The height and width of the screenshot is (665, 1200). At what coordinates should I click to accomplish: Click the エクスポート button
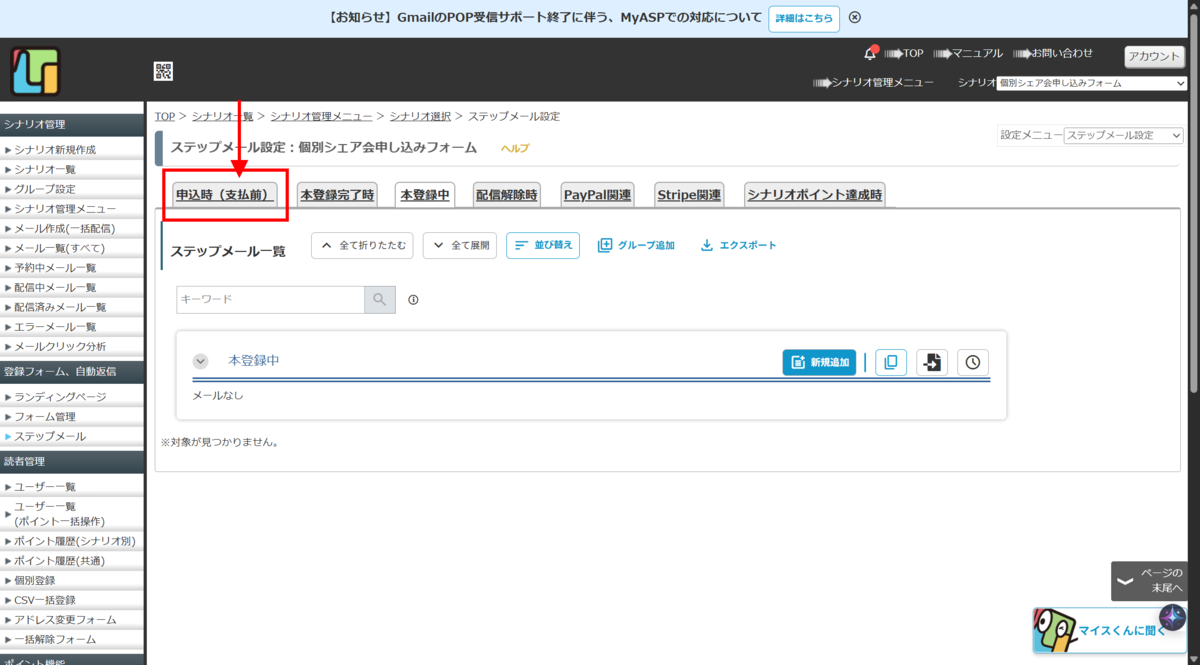click(738, 245)
